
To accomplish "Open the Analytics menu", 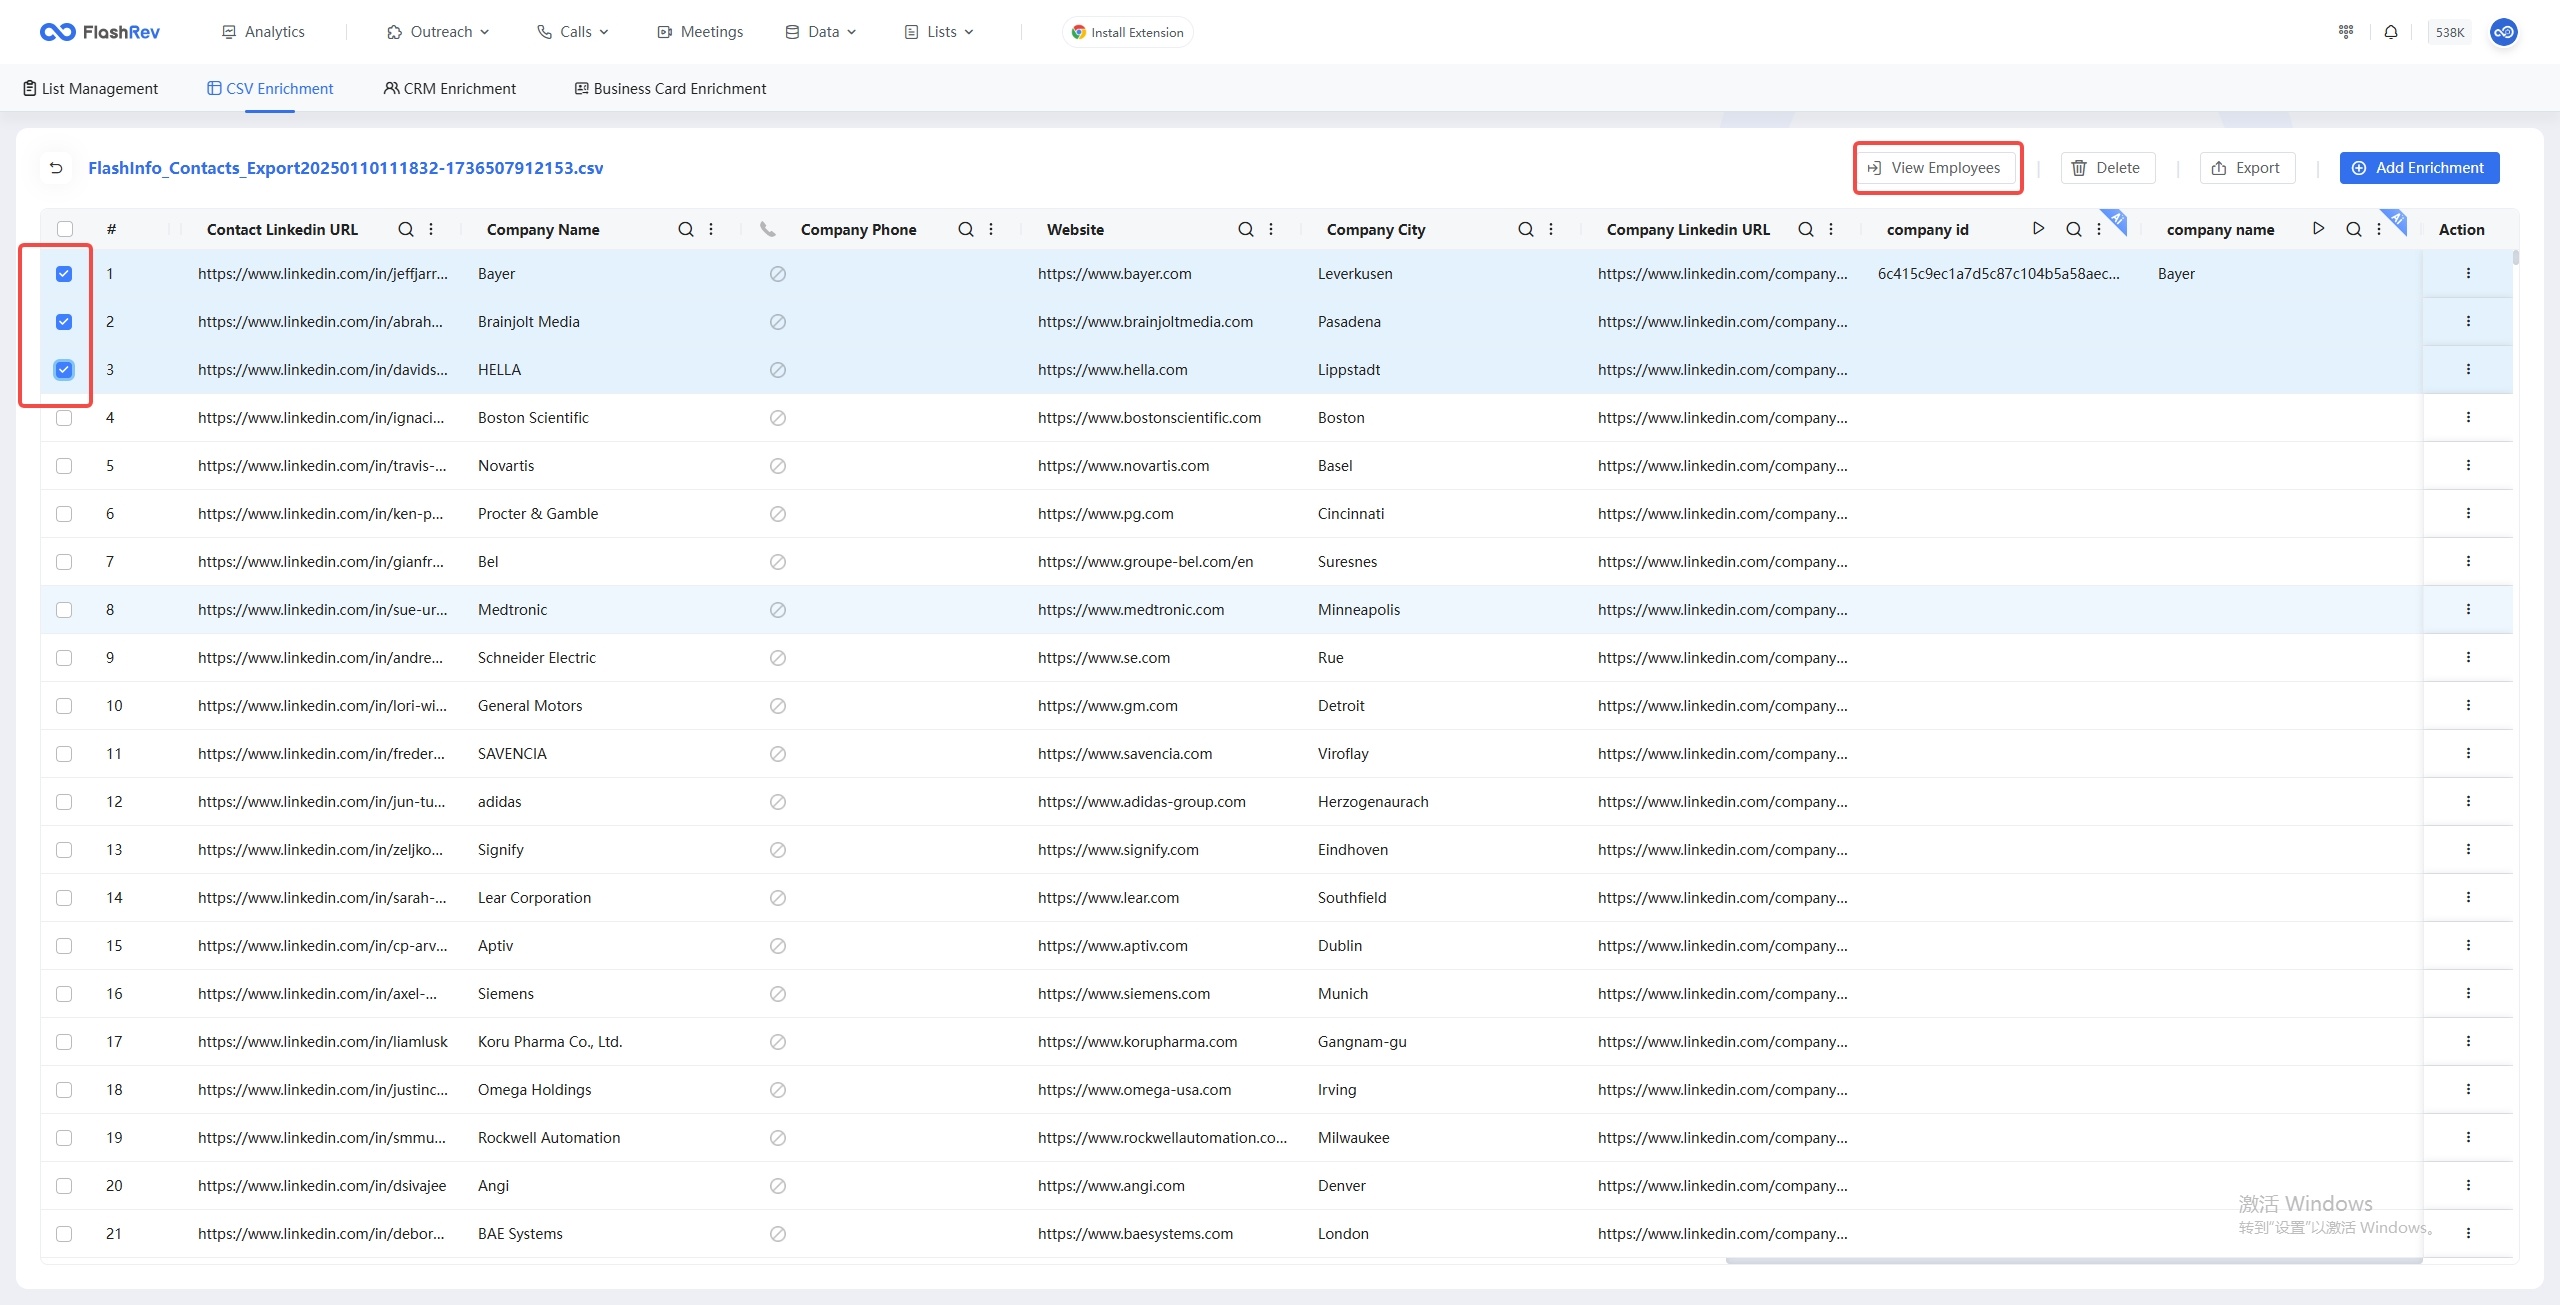I will click(263, 32).
